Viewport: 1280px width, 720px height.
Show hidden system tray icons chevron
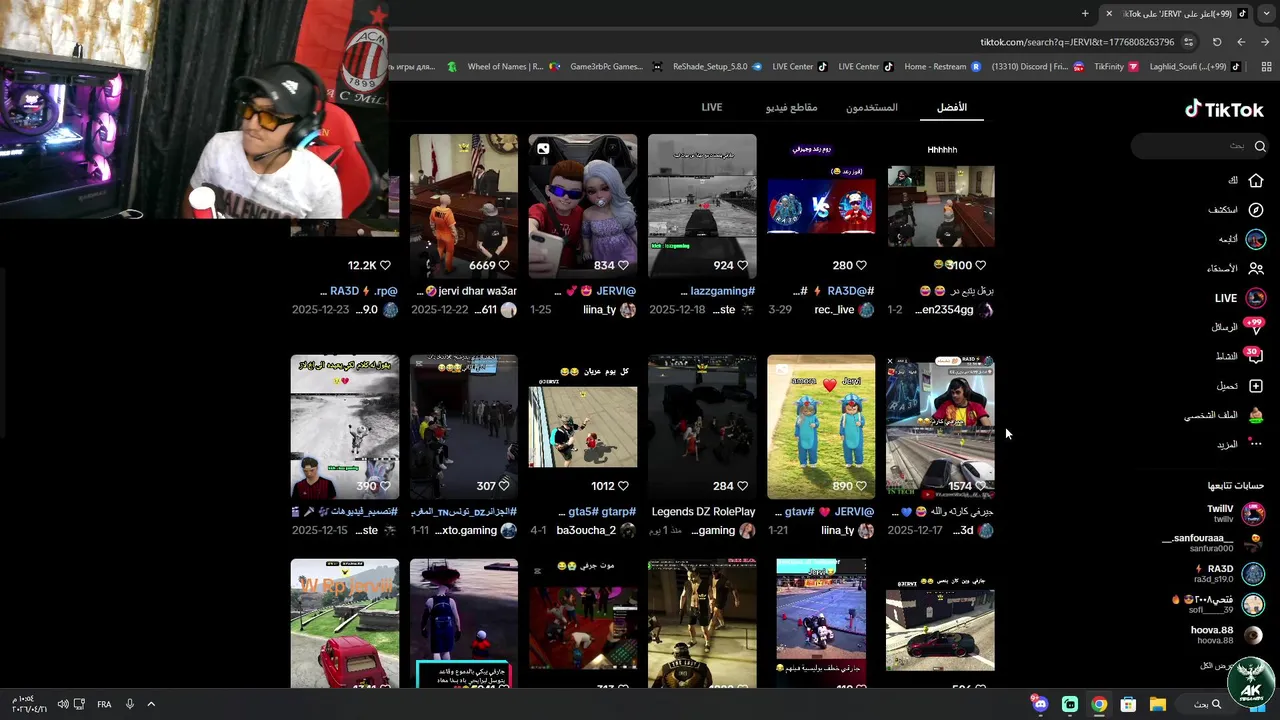click(x=151, y=704)
